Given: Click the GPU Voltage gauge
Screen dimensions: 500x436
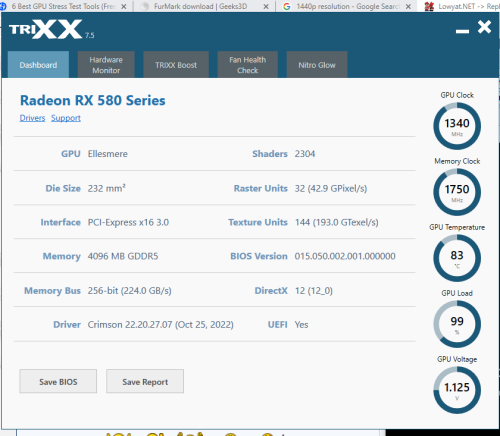Looking at the screenshot, I should coord(457,390).
